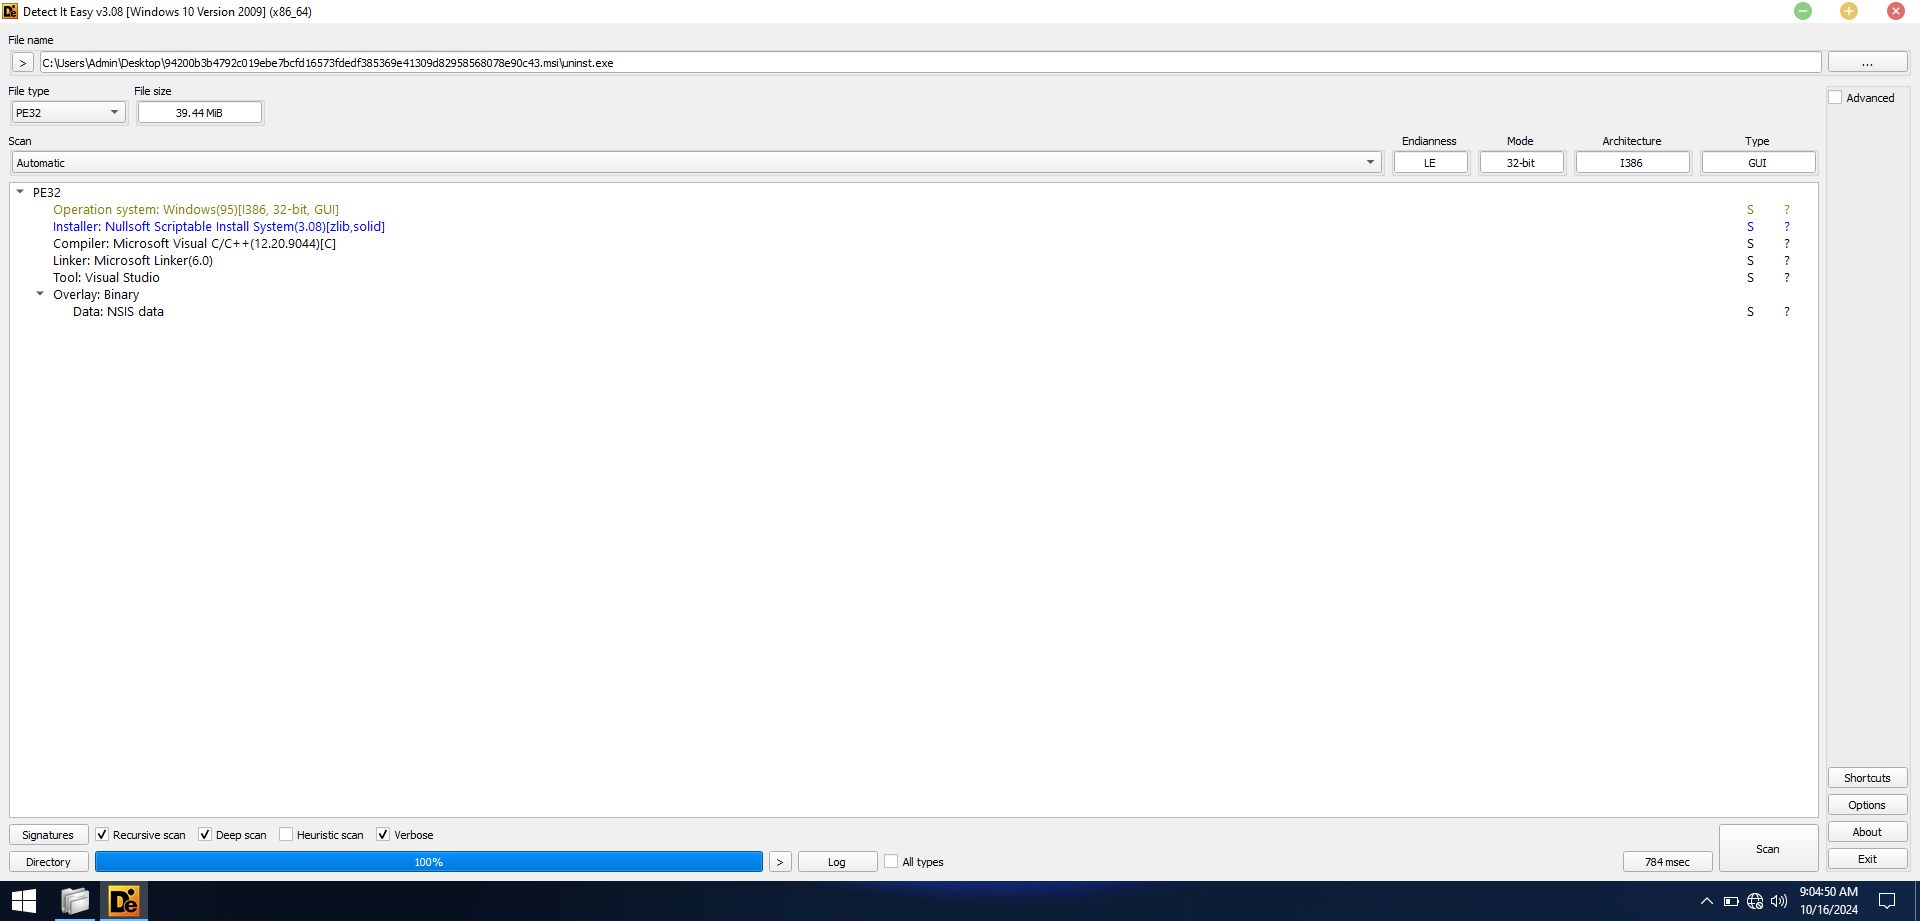Click the battery tray icon

coord(1731,901)
